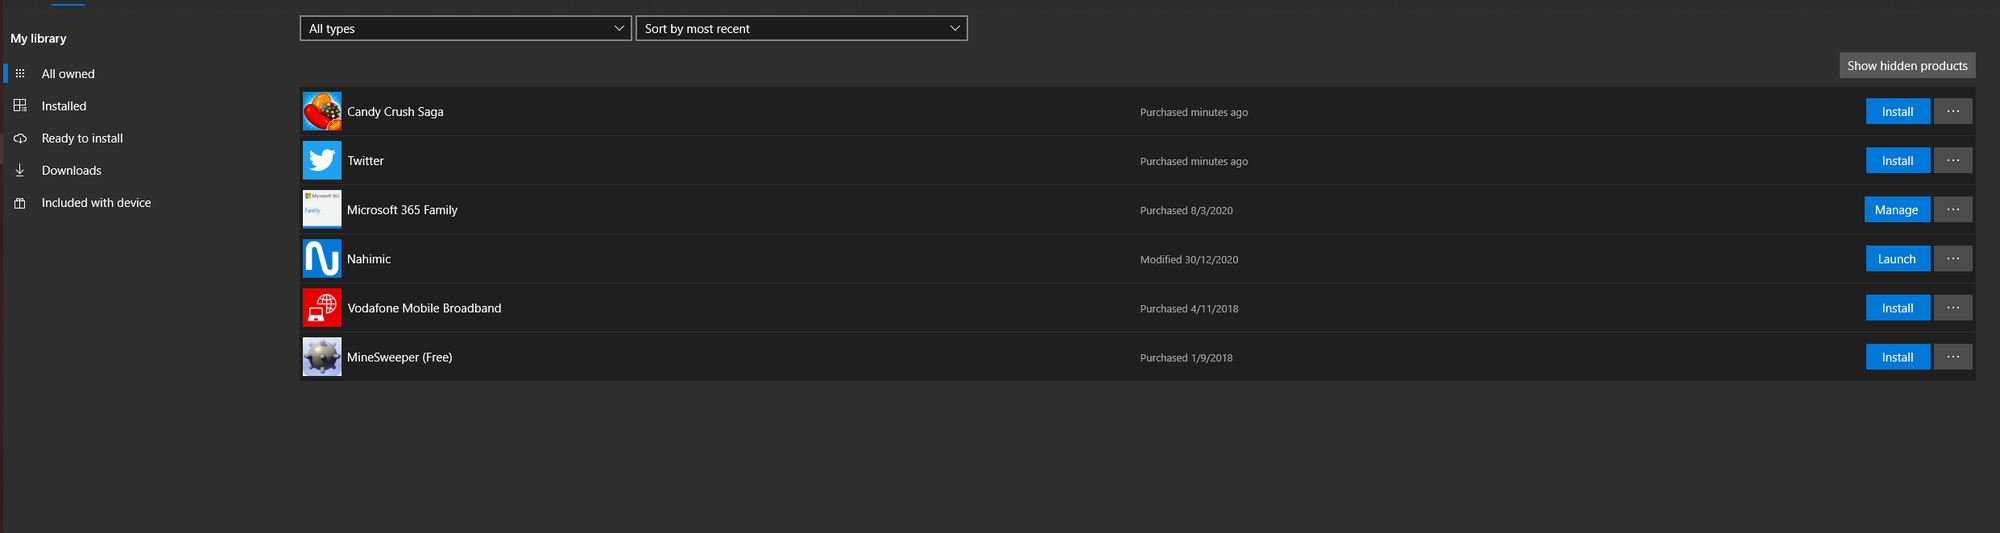Open more options for Candy Crush Saga
This screenshot has height=533, width=2000.
[x=1953, y=111]
